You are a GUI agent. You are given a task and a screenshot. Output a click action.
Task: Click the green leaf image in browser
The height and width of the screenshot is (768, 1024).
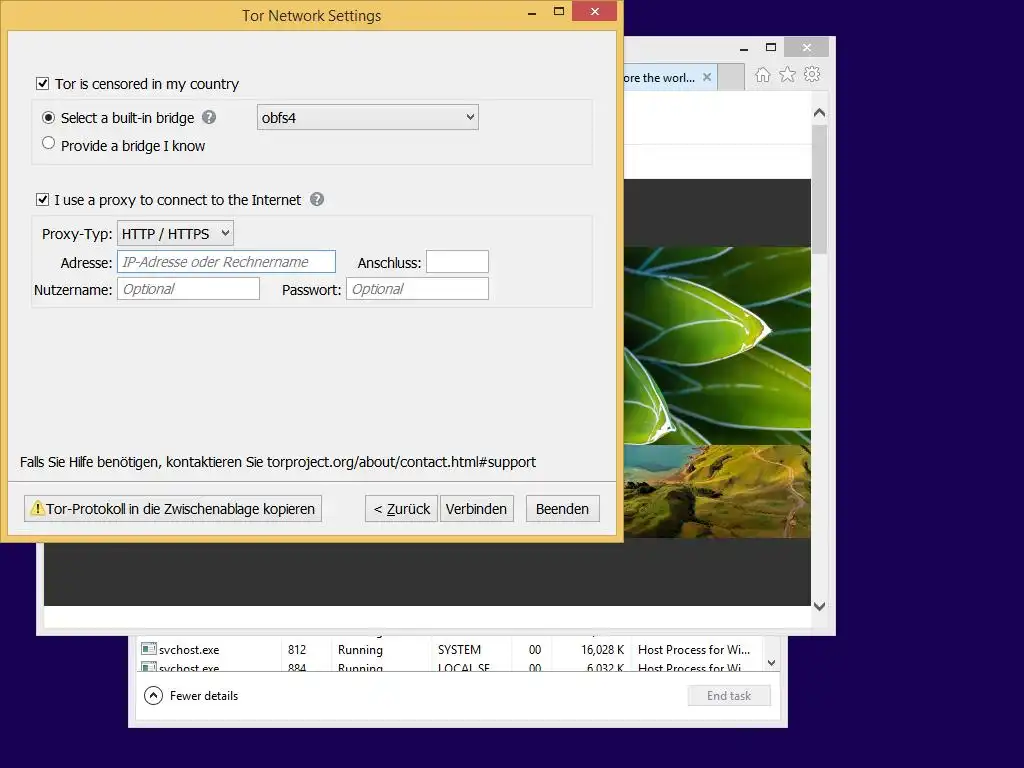point(717,345)
